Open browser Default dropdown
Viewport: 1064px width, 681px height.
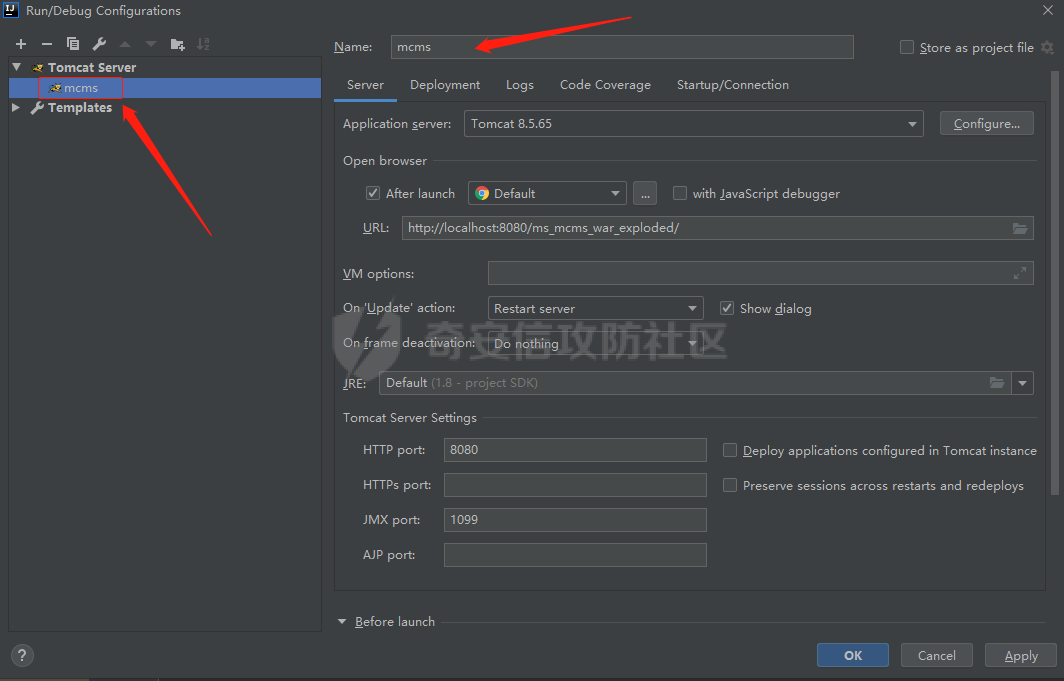point(547,193)
